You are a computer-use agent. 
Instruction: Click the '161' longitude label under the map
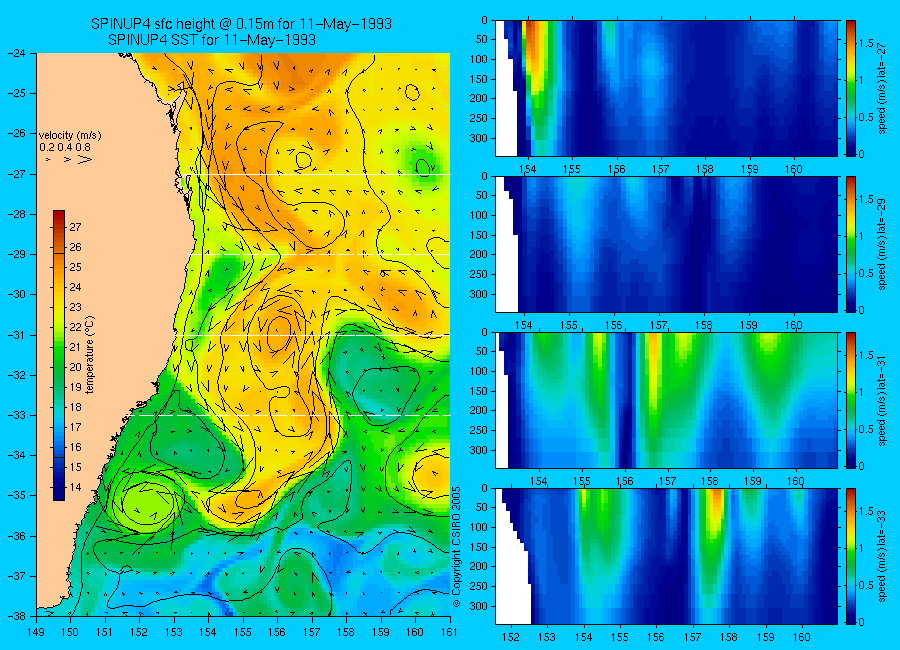[x=449, y=632]
